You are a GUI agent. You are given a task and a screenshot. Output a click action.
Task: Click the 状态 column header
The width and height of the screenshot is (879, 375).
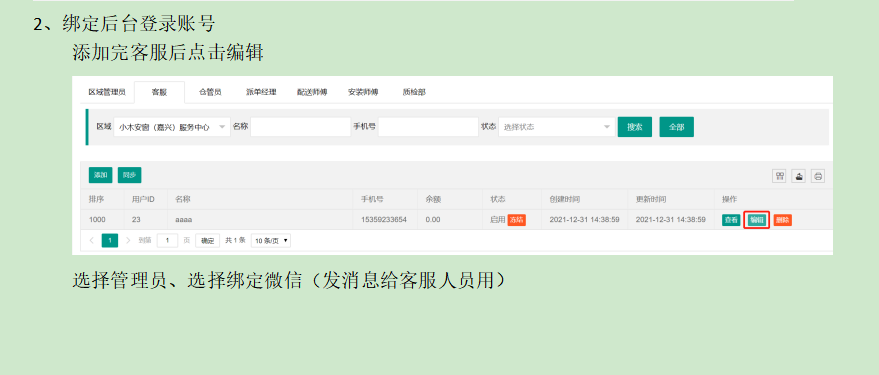point(498,199)
